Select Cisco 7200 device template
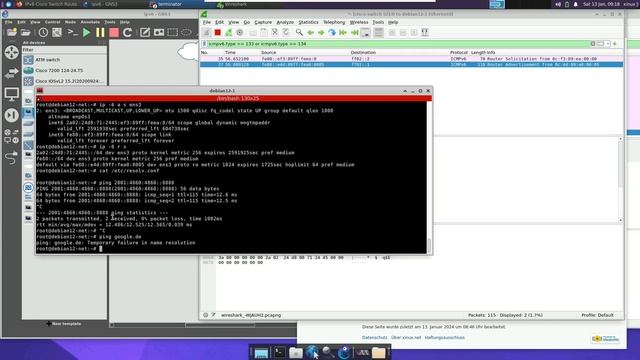 pyautogui.click(x=64, y=70)
